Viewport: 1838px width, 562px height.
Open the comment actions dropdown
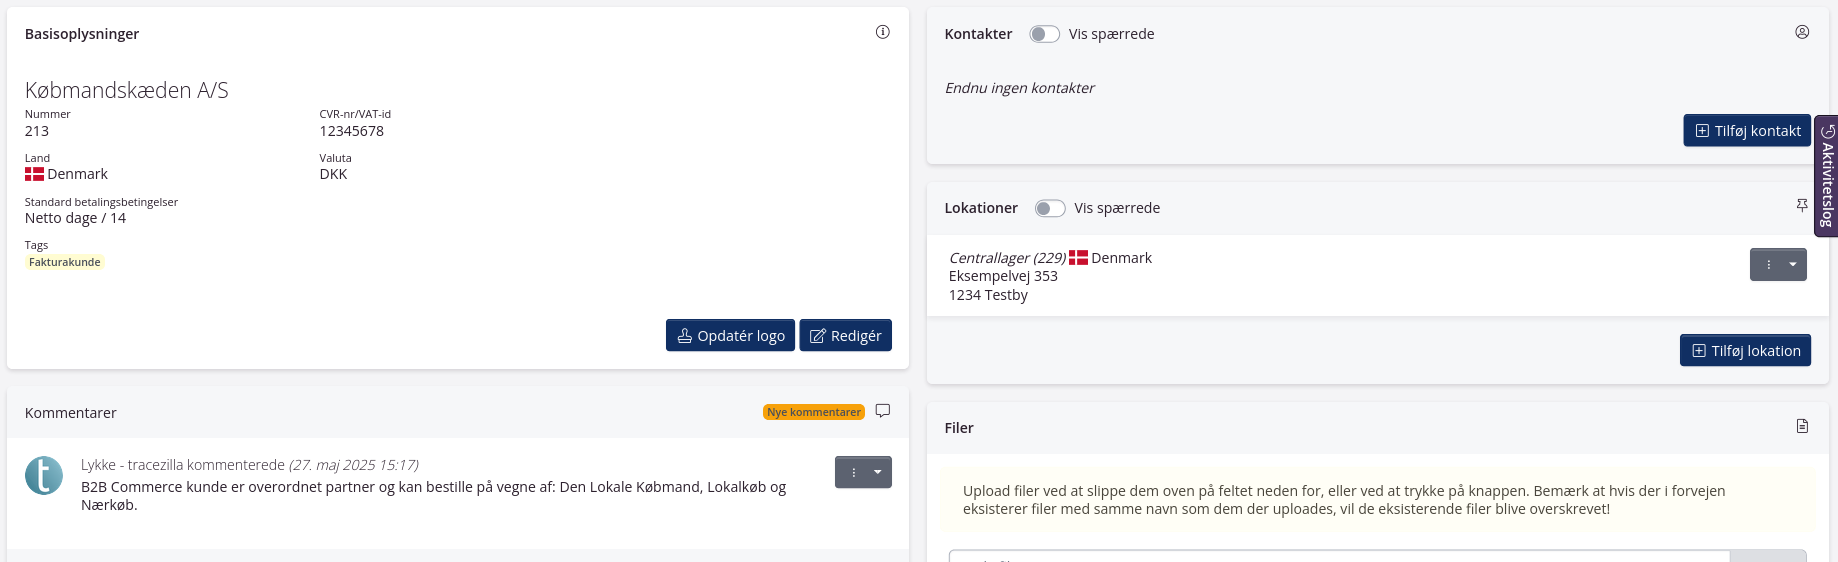click(863, 472)
